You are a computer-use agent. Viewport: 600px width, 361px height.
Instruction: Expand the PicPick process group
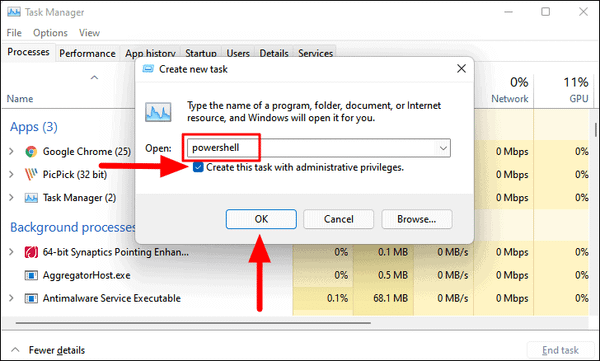pyautogui.click(x=11, y=175)
